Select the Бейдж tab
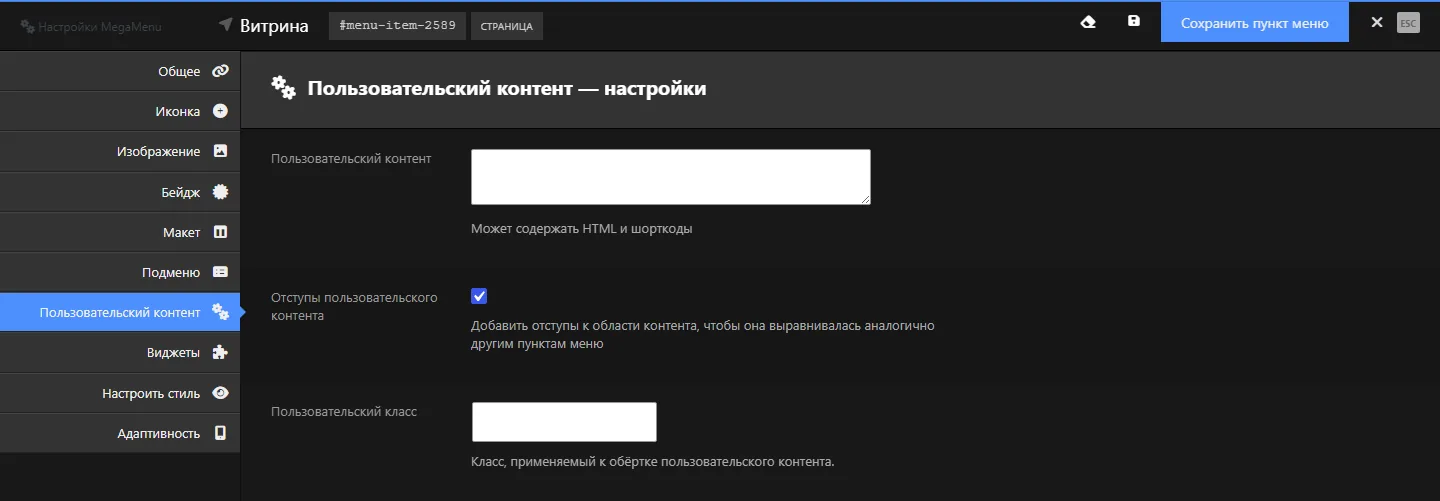This screenshot has width=1440, height=501. [x=120, y=192]
